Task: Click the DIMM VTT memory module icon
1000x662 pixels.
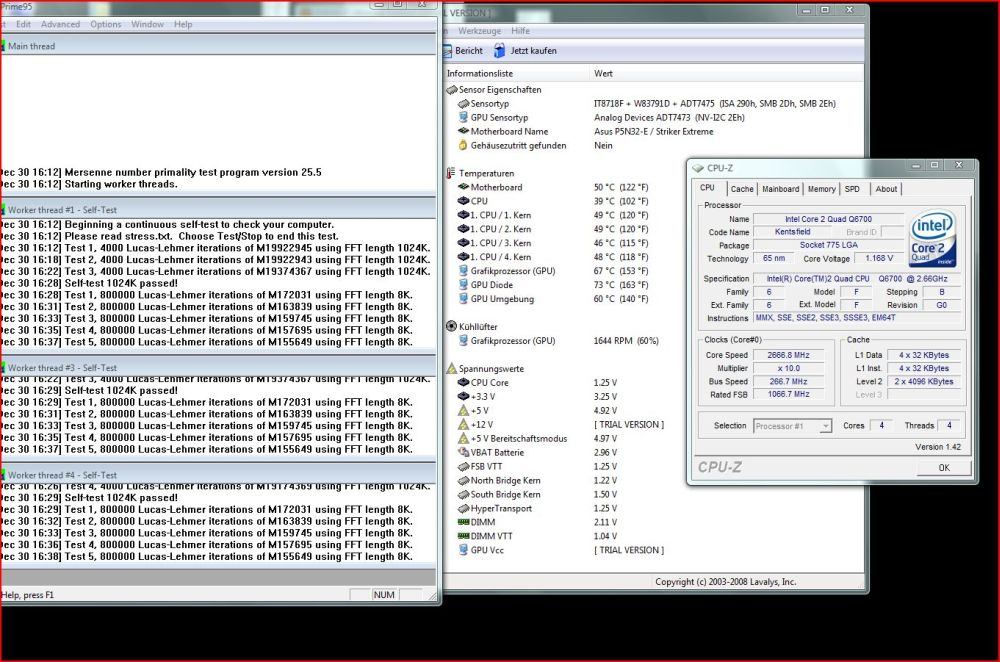Action: (x=464, y=536)
